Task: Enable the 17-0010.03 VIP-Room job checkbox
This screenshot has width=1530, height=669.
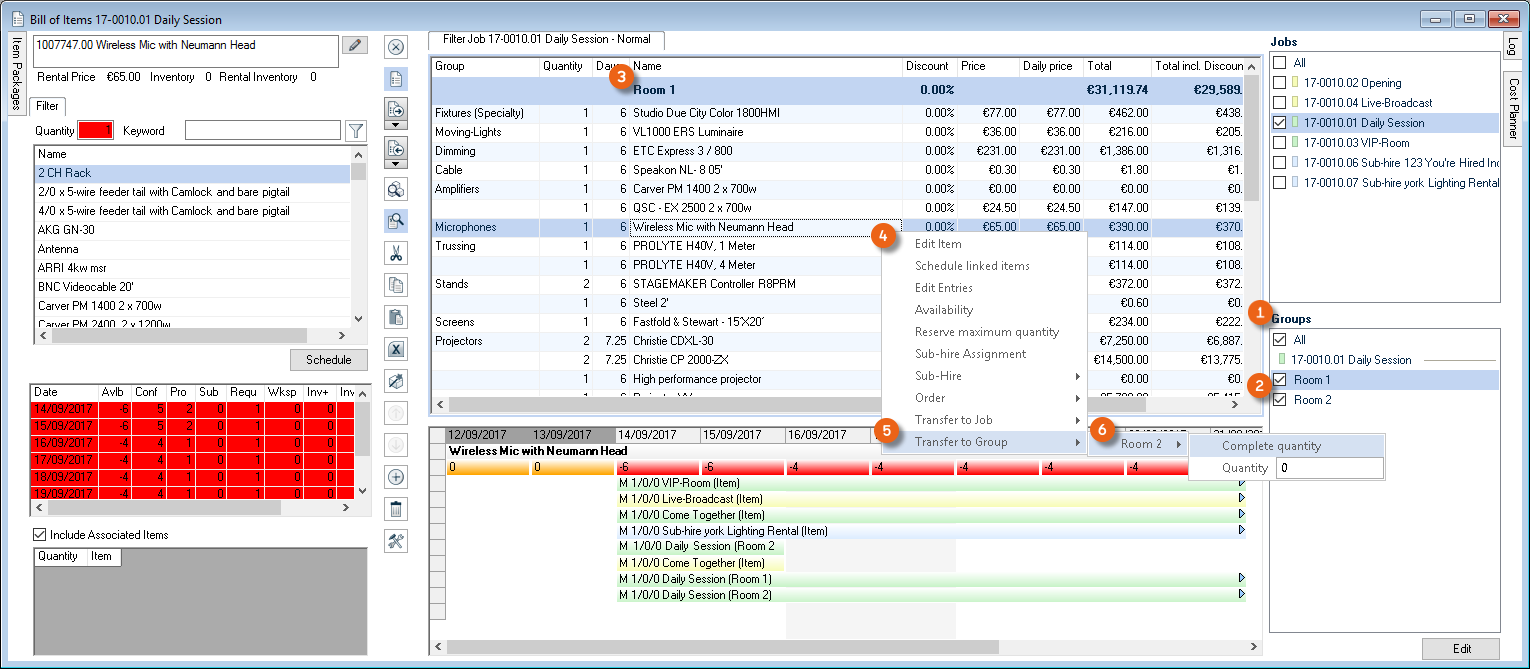Action: click(x=1280, y=143)
